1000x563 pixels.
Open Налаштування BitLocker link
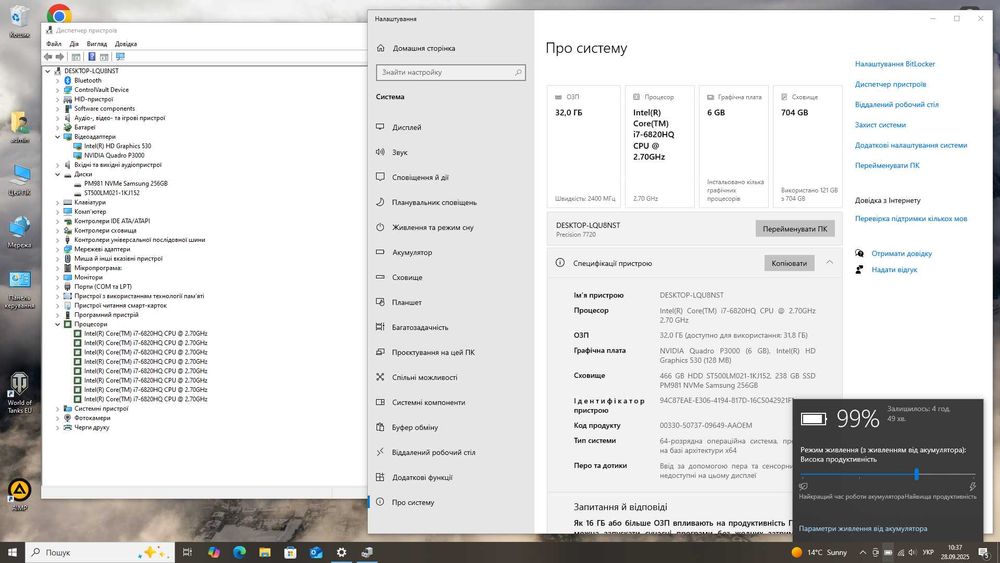pyautogui.click(x=895, y=64)
